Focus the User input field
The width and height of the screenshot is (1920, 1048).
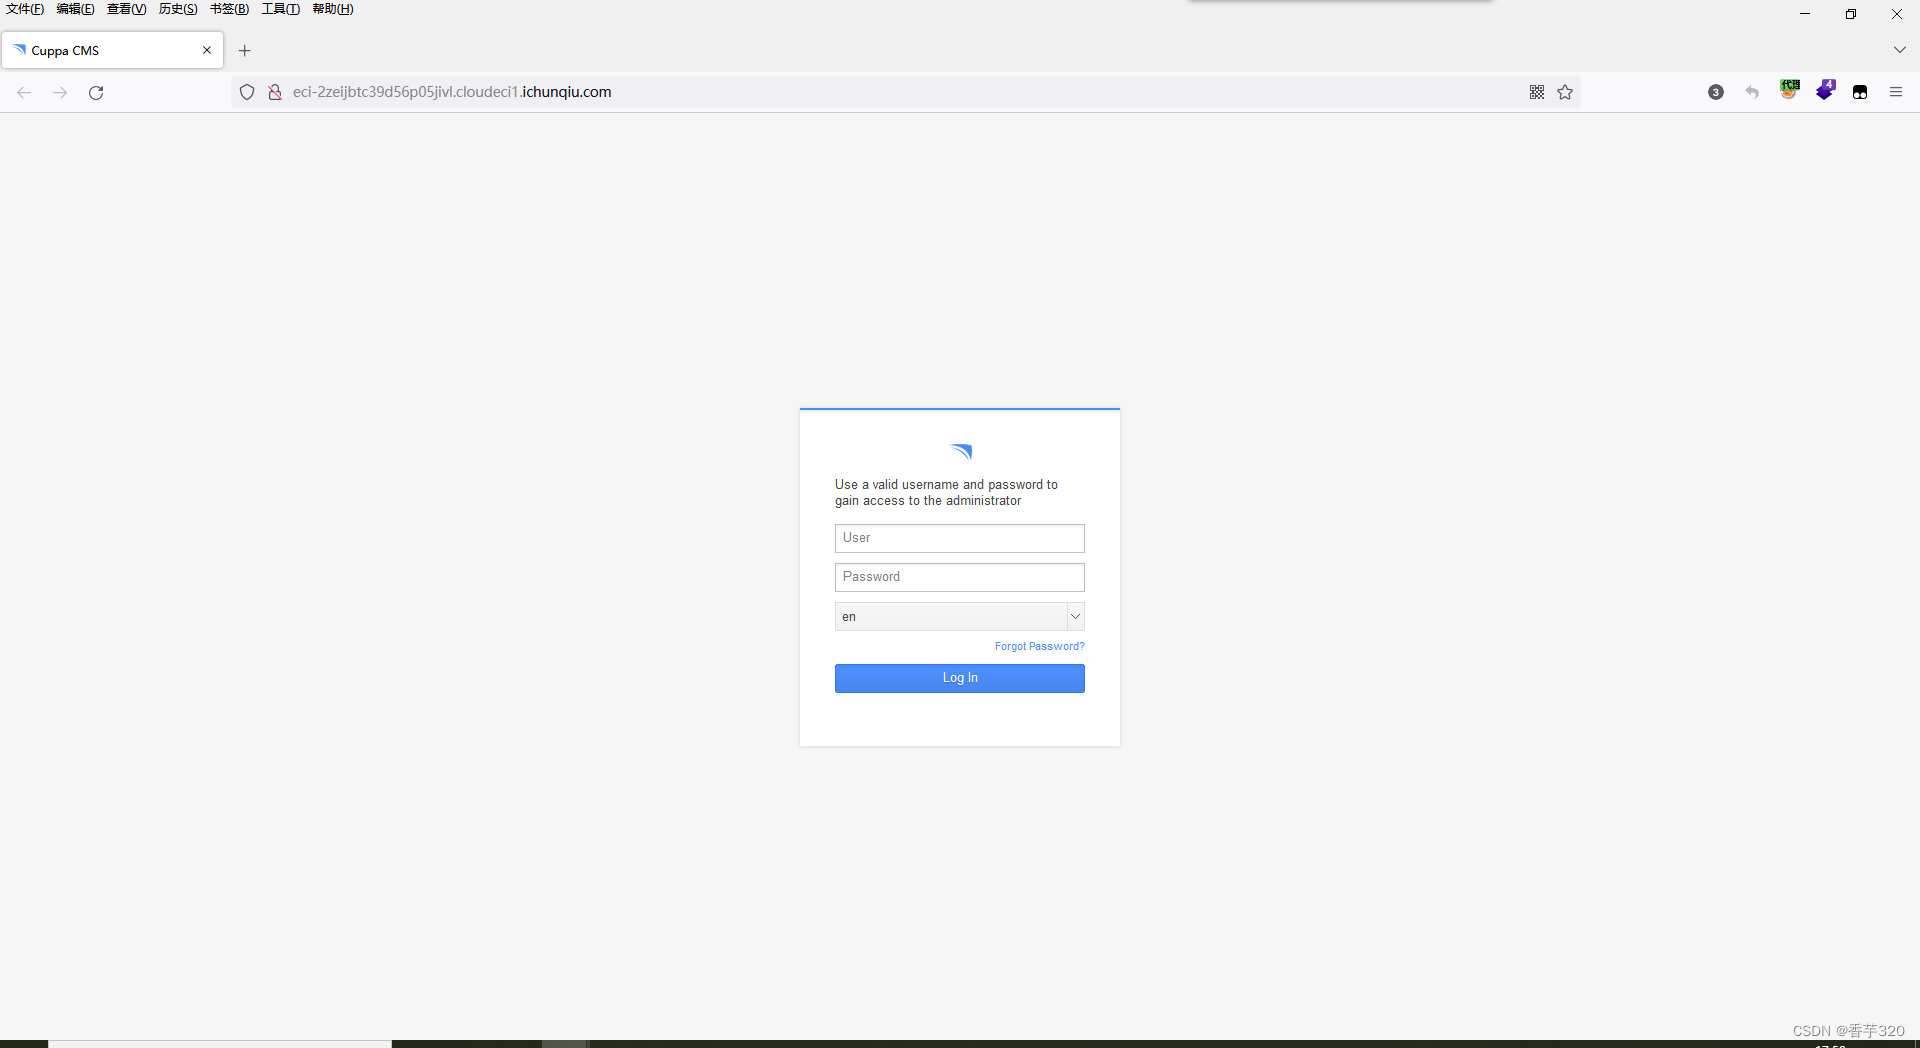[x=960, y=538]
